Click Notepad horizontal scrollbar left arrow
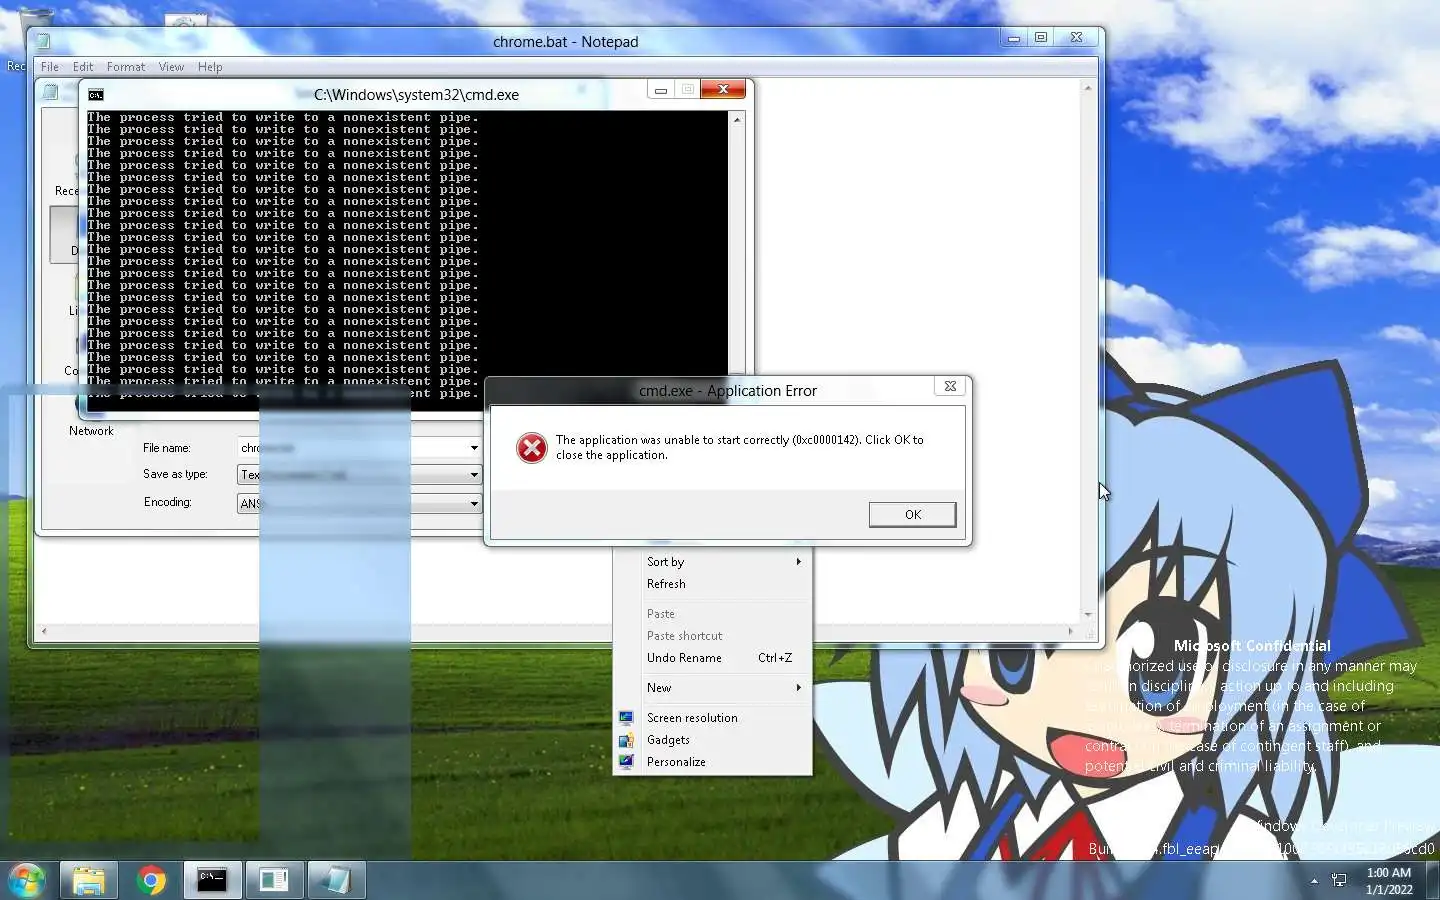This screenshot has height=900, width=1440. [42, 631]
